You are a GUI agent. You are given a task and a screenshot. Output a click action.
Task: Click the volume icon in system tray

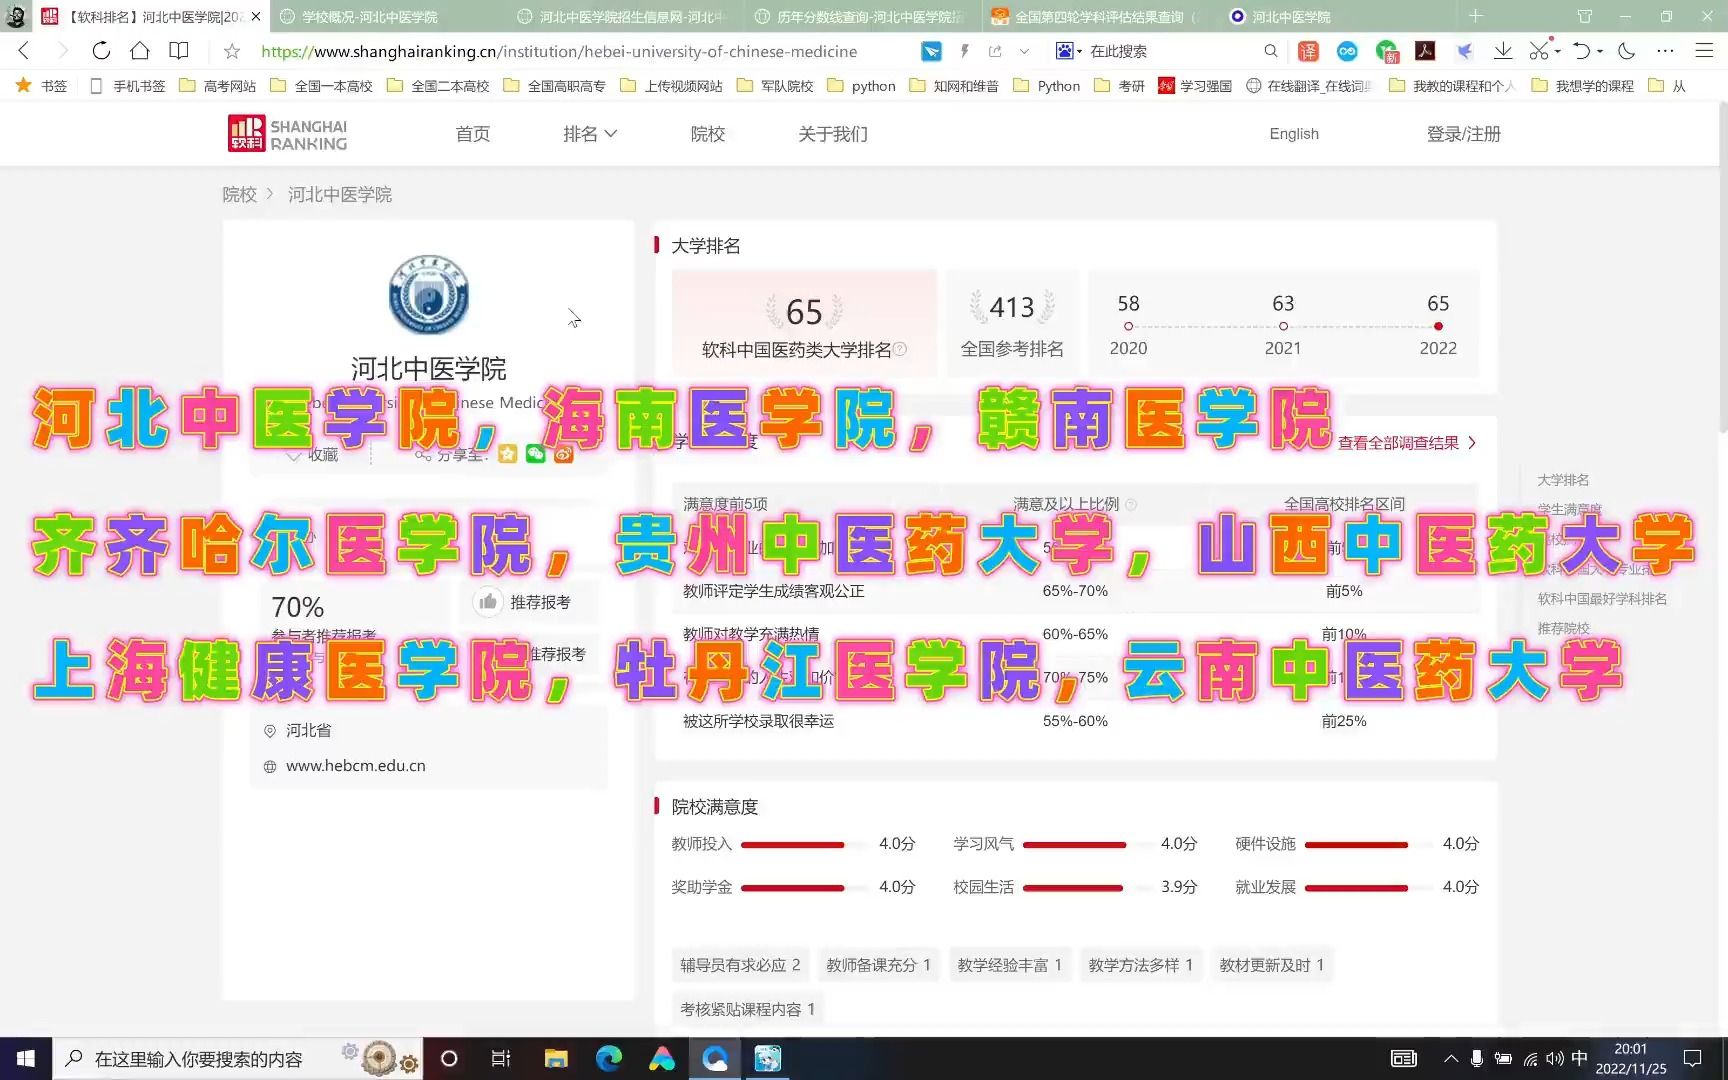pos(1554,1059)
